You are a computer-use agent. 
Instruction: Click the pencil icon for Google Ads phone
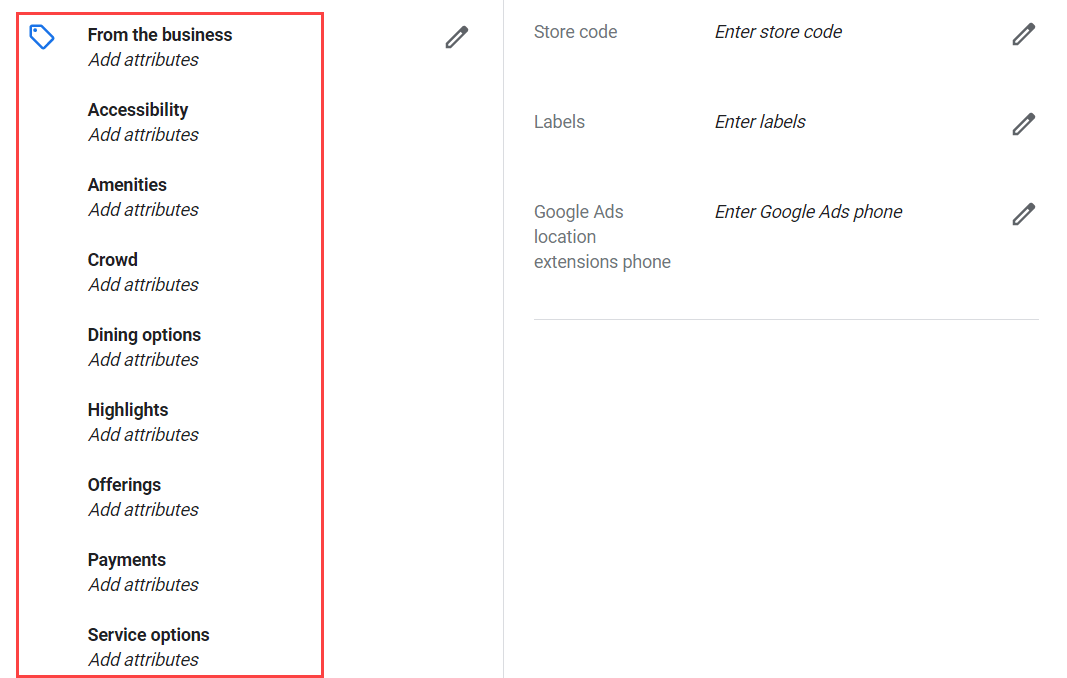pyautogui.click(x=1023, y=214)
